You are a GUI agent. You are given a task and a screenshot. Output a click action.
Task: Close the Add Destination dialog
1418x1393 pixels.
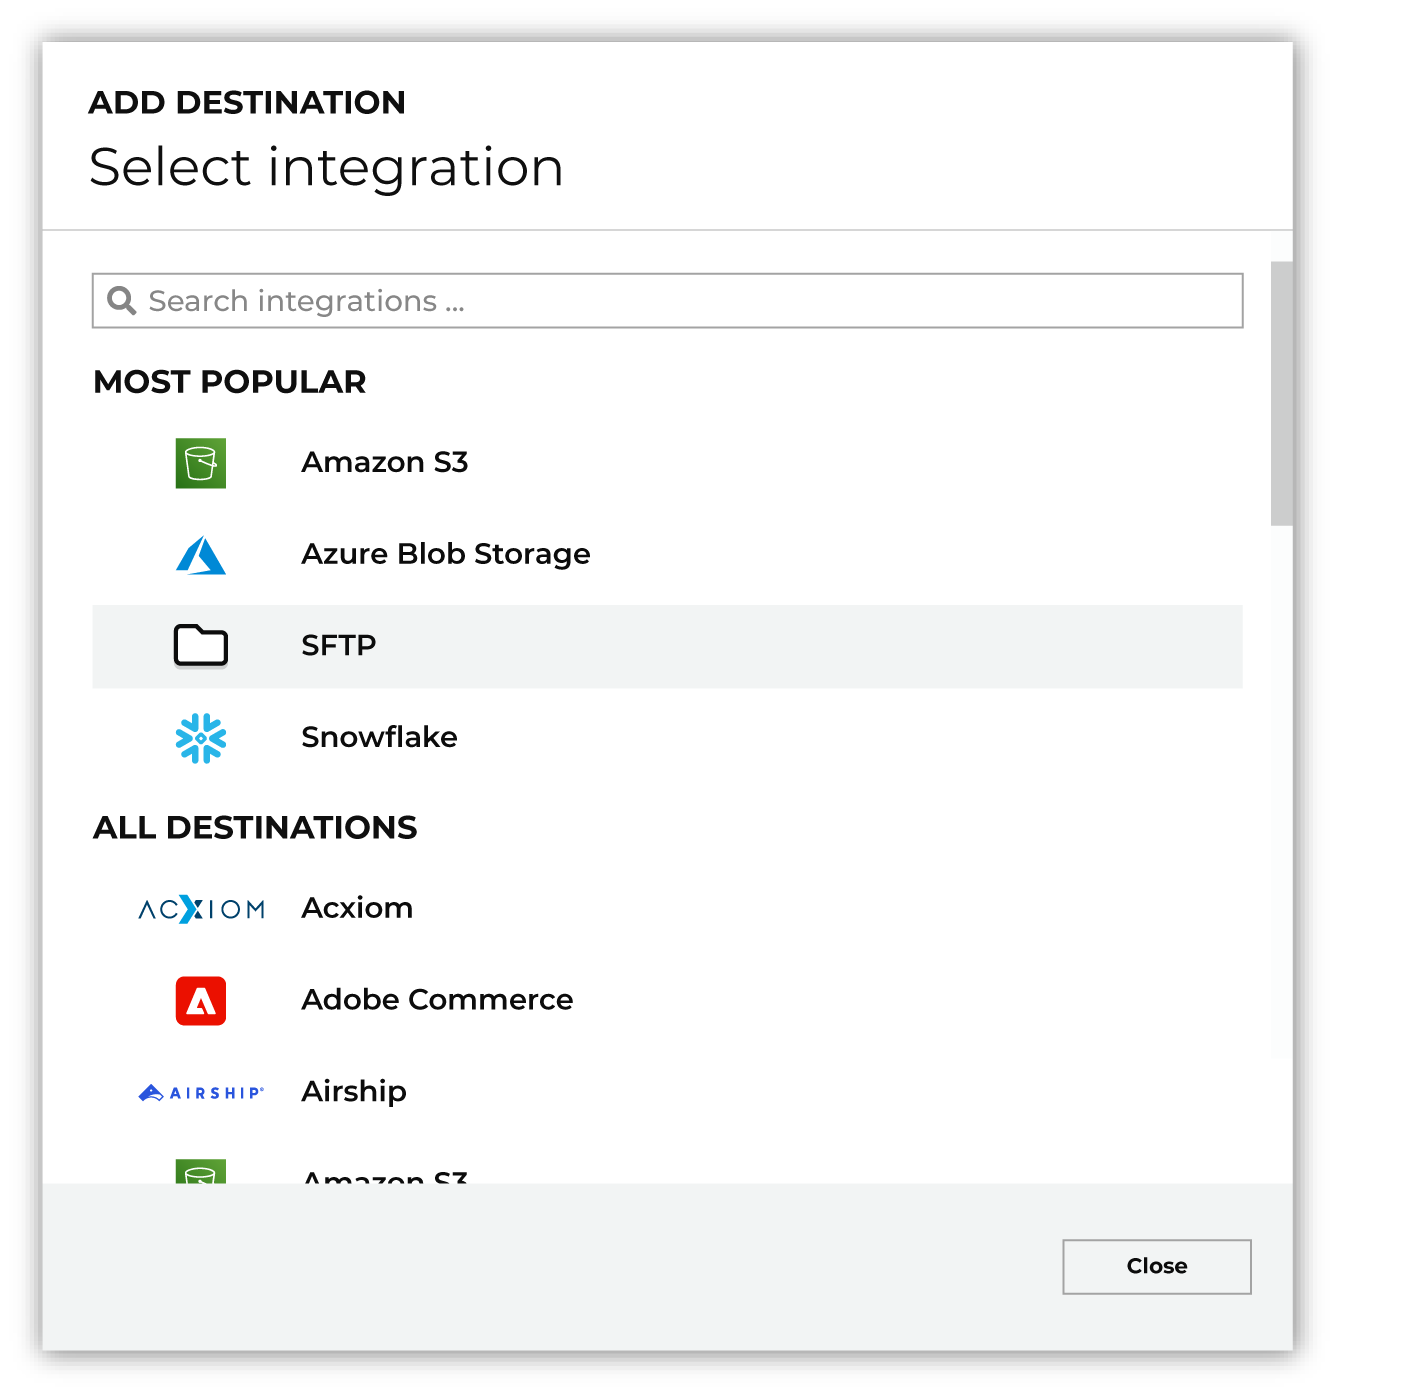pos(1156,1266)
